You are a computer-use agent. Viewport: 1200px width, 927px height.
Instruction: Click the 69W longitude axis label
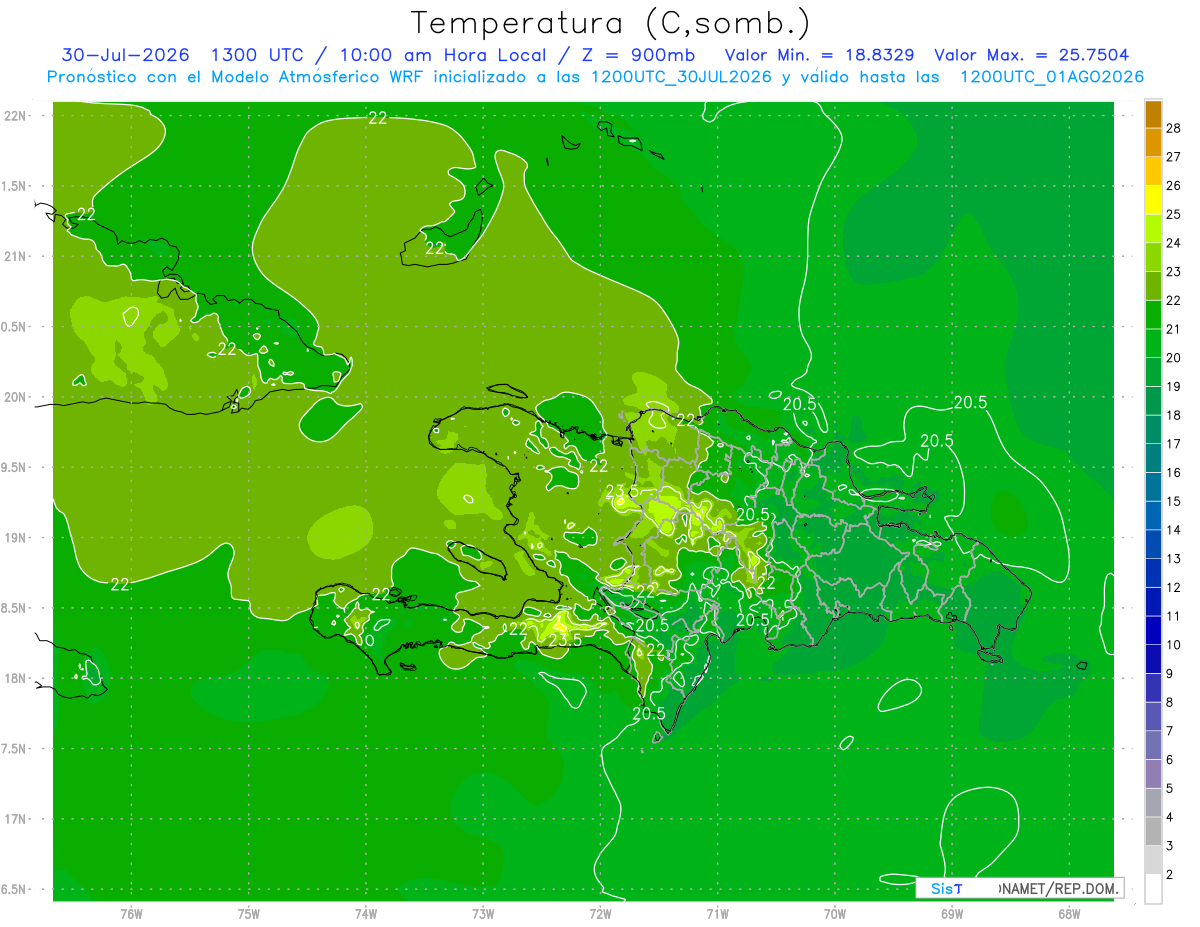(952, 914)
